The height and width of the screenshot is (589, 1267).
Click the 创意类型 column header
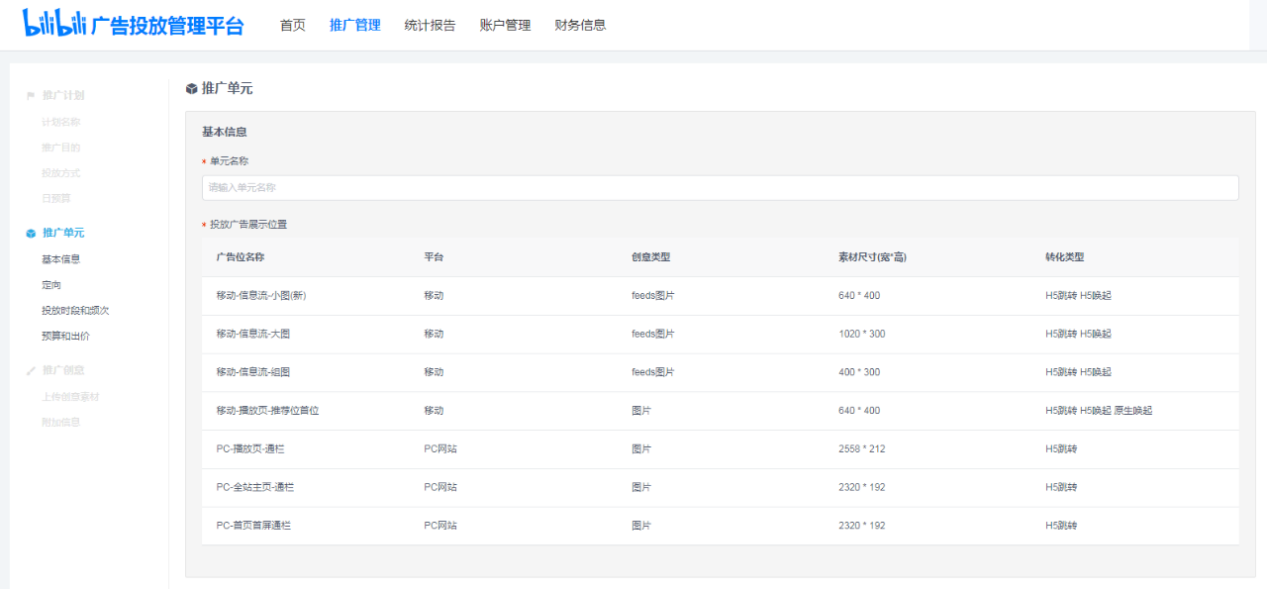pos(651,257)
